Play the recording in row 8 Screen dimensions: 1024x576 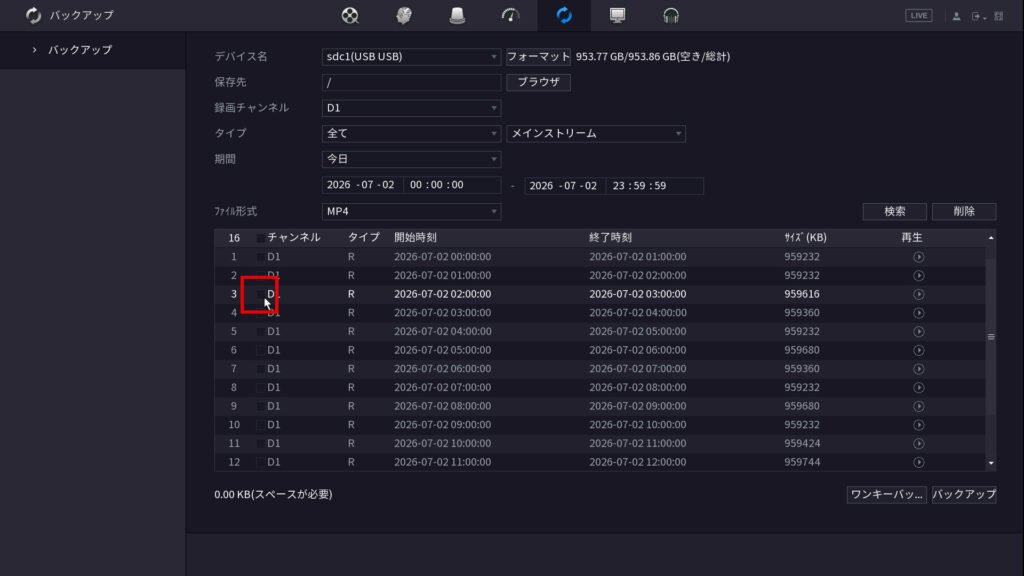[918, 387]
